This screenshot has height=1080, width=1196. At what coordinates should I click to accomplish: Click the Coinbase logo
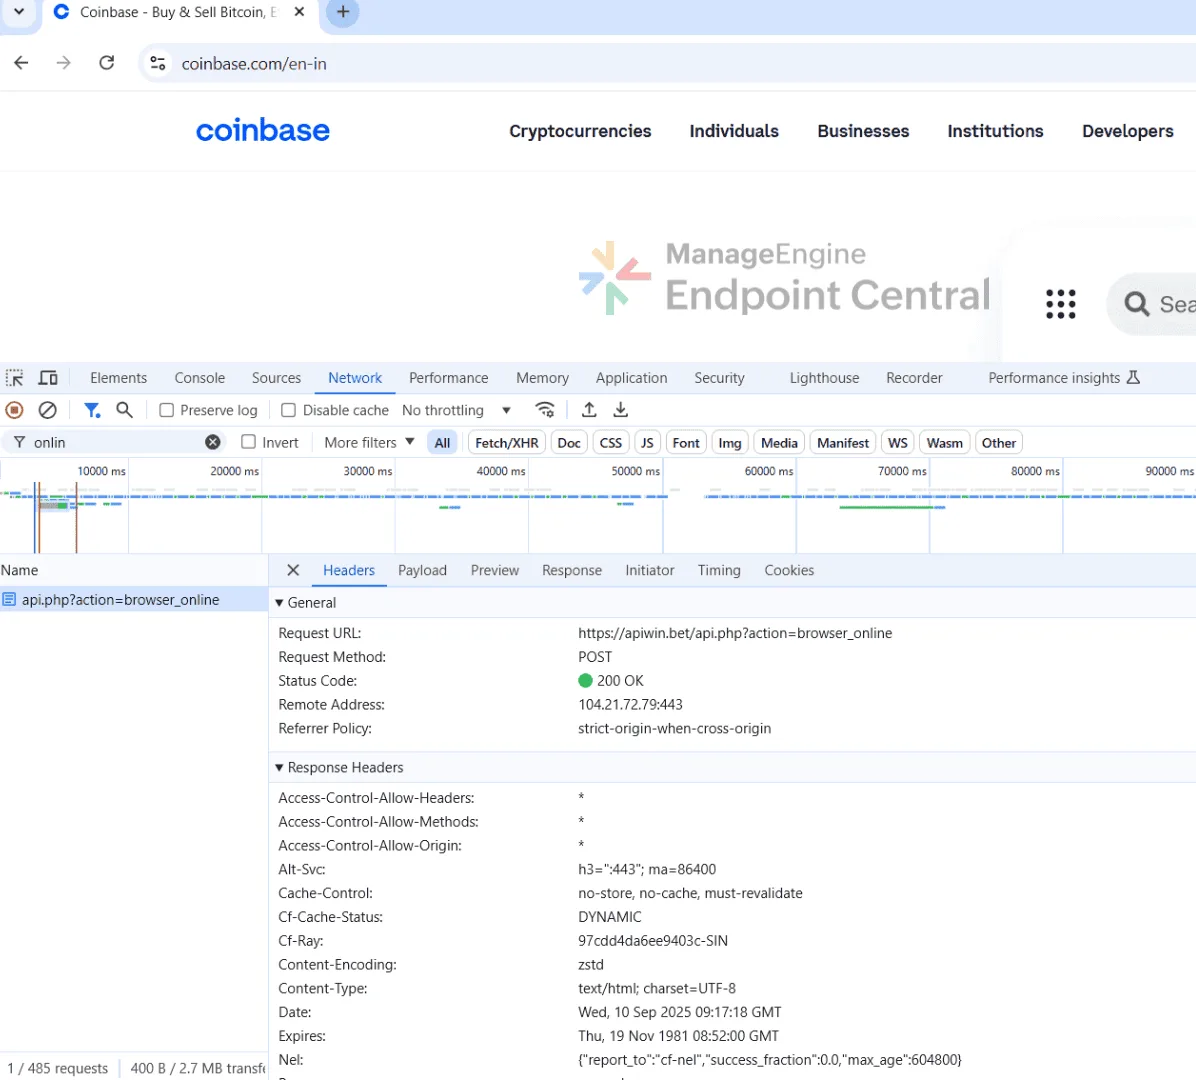pos(263,131)
